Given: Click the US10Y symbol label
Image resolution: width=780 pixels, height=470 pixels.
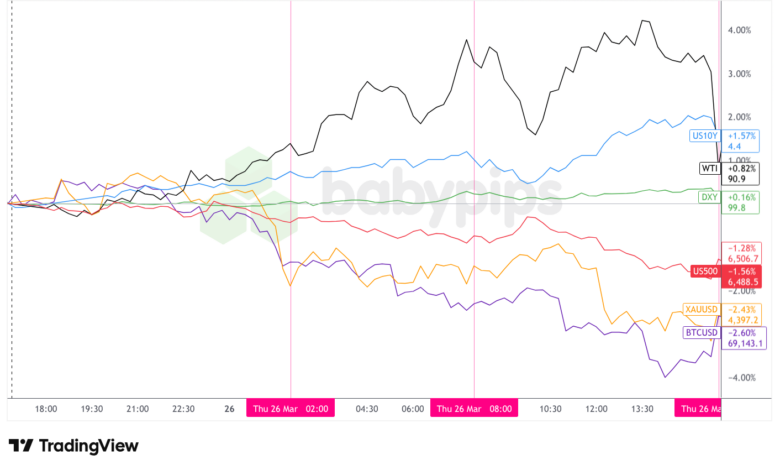Looking at the screenshot, I should (x=703, y=134).
